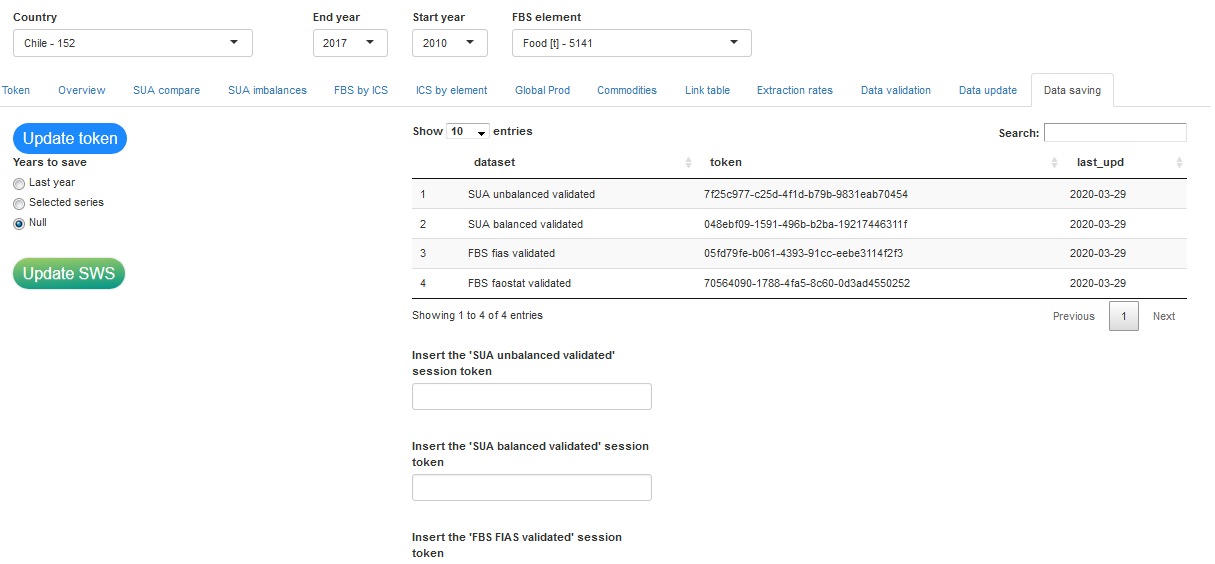Click the SUA unbalanced validated token input
Image resolution: width=1215 pixels, height=564 pixels.
coord(531,397)
